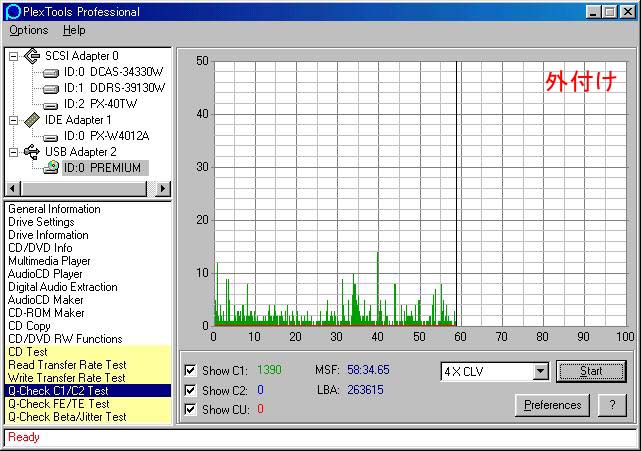The image size is (641, 451).
Task: Click the question mark help button
Action: 612,405
